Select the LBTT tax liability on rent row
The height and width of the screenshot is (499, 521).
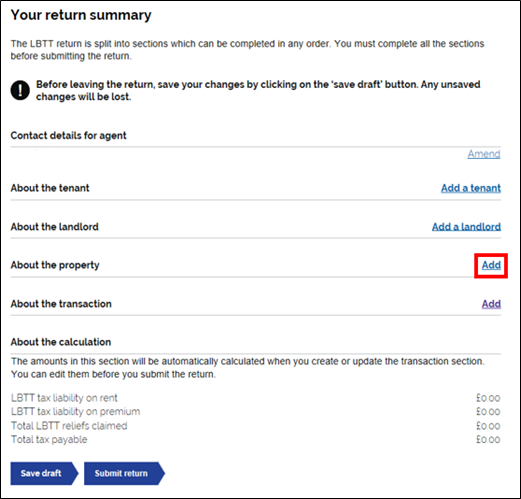(x=256, y=398)
